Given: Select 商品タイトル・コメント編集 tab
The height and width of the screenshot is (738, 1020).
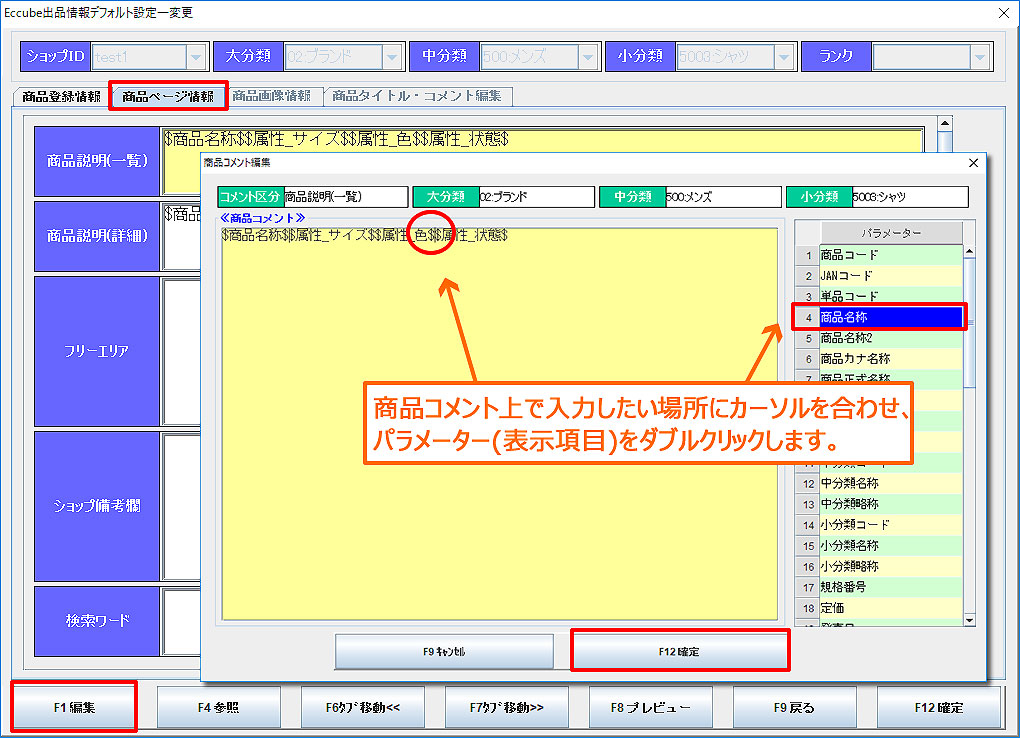Looking at the screenshot, I should coord(419,97).
